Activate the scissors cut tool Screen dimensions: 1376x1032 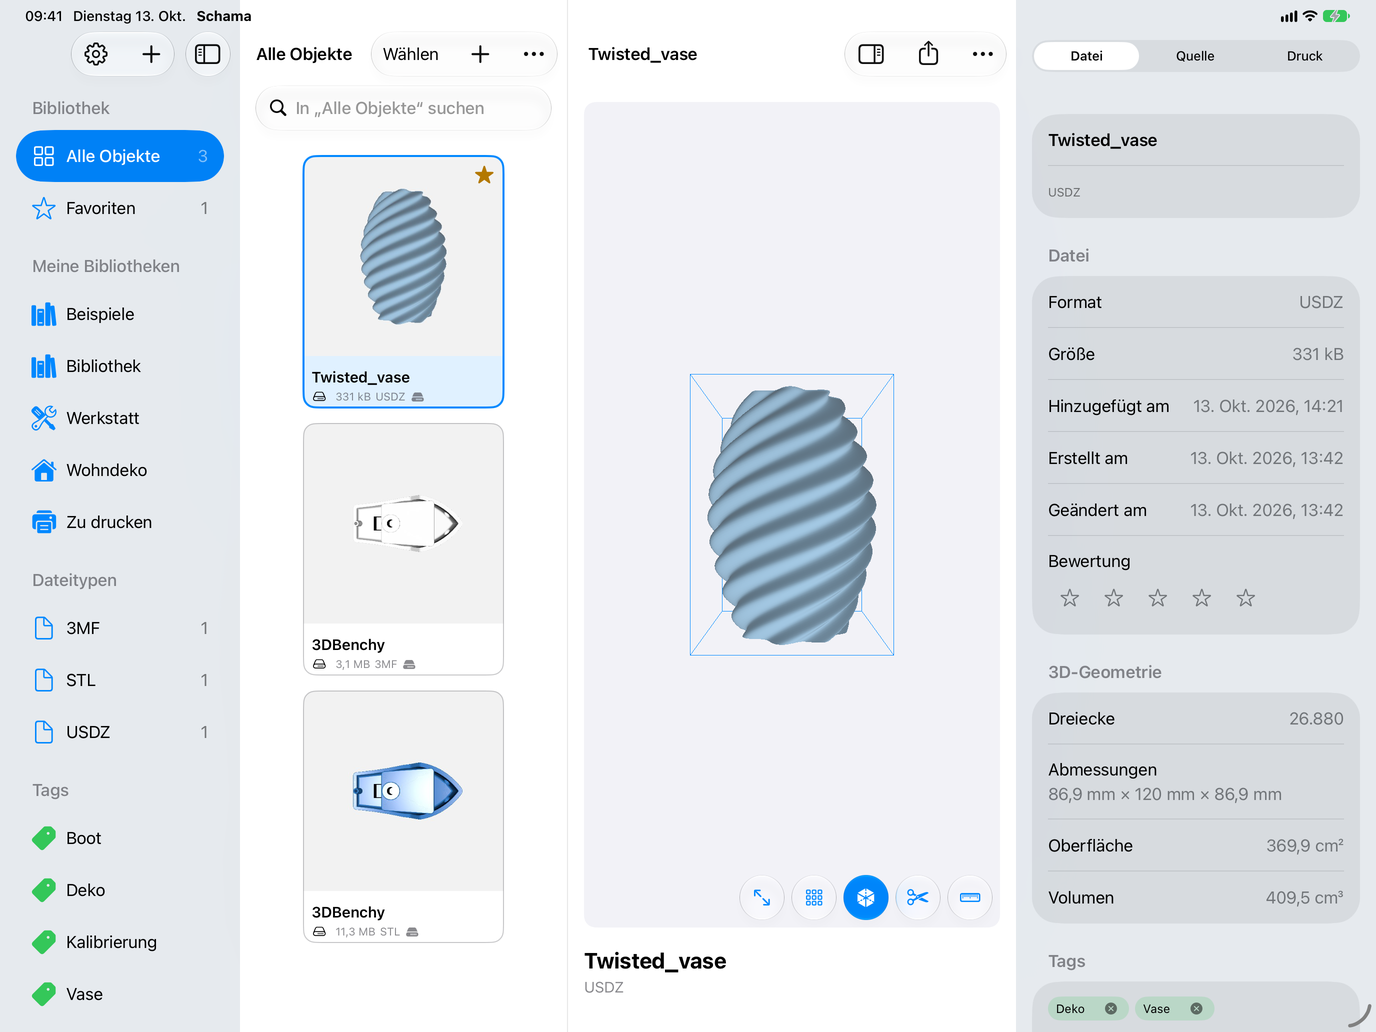[x=918, y=897]
